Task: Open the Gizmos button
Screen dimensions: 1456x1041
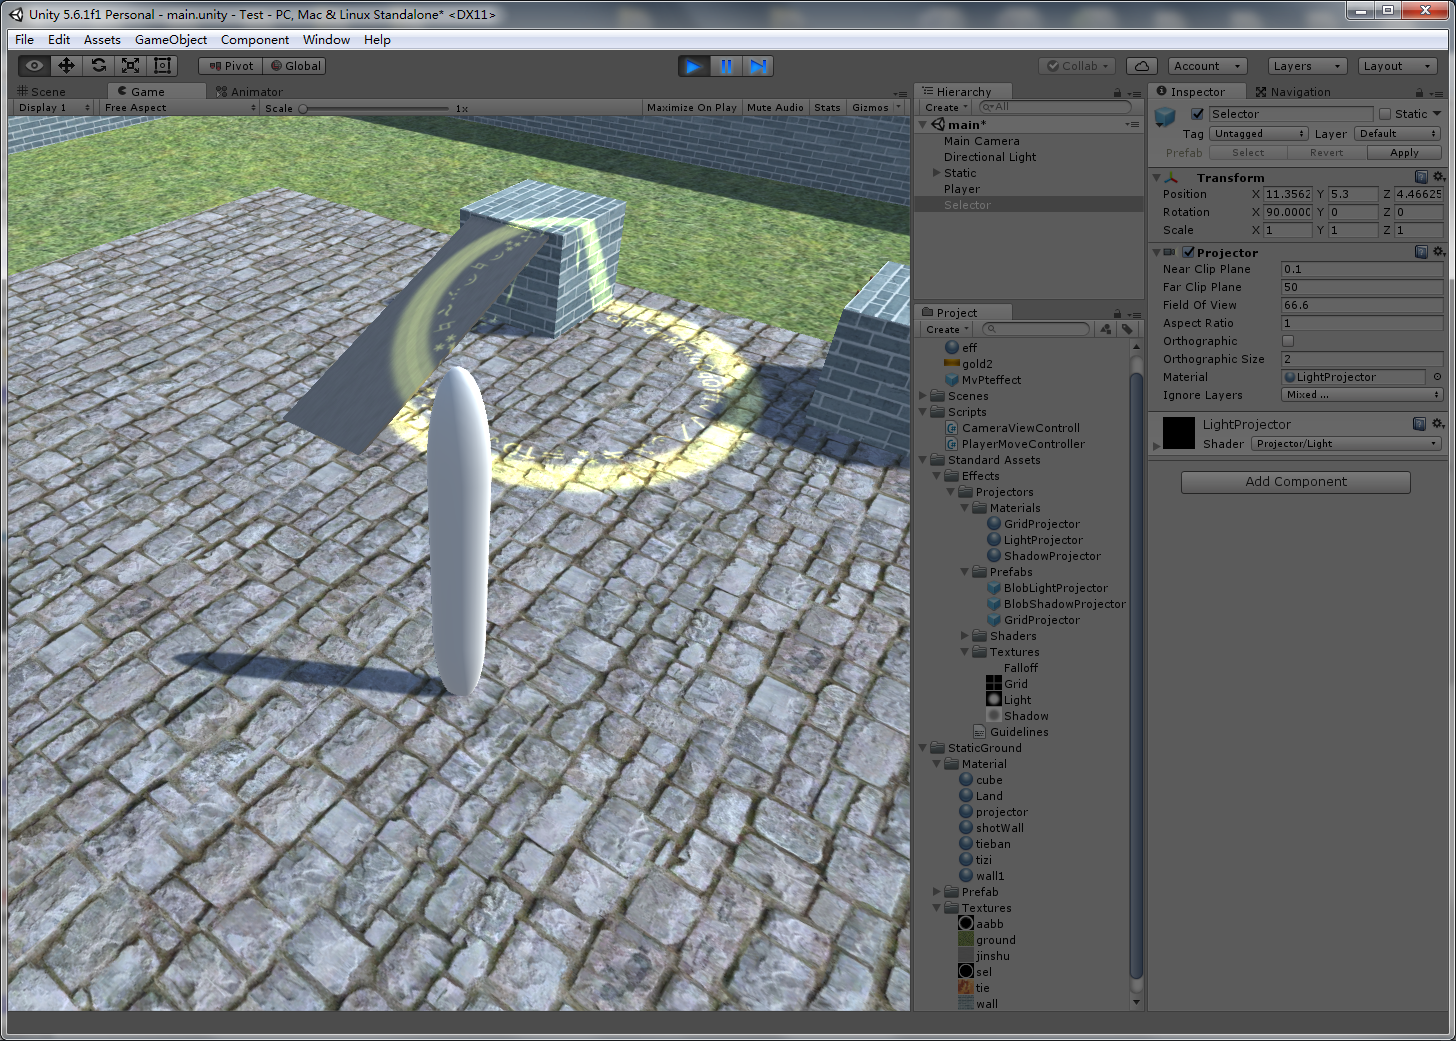Action: click(876, 108)
